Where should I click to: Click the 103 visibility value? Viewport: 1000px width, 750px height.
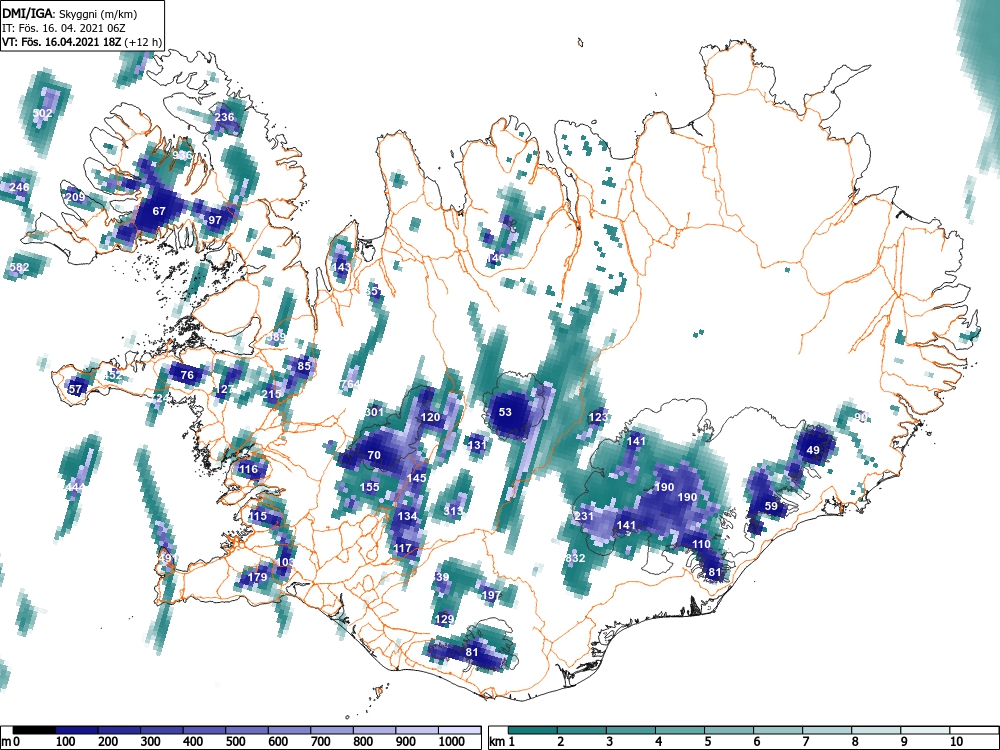point(285,563)
